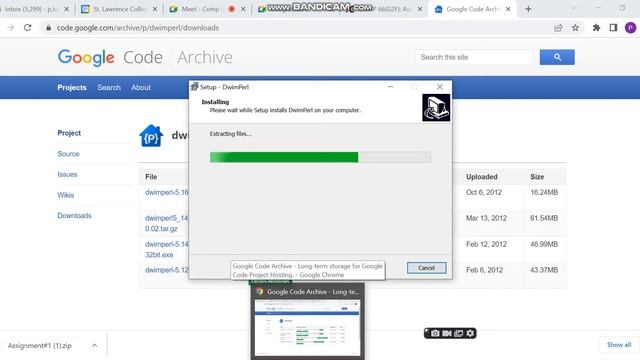Open the Assignment#1 (1).zip downloaded file
The height and width of the screenshot is (360, 640).
point(40,346)
